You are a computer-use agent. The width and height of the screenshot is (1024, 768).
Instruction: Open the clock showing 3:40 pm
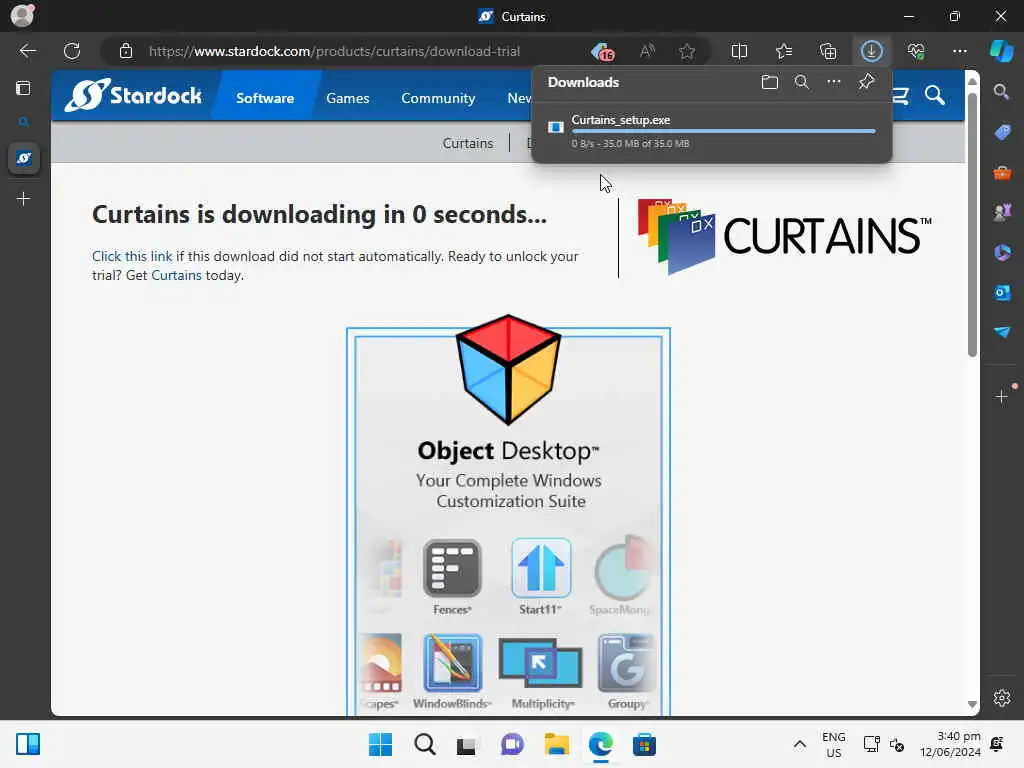coord(950,744)
